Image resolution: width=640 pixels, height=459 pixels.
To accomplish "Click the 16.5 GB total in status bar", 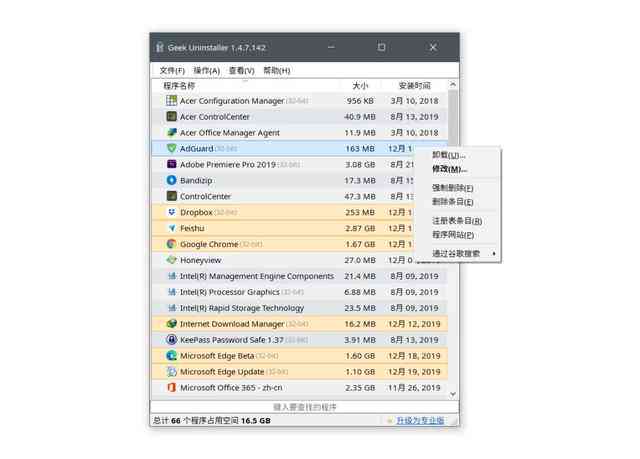I will click(x=256, y=421).
